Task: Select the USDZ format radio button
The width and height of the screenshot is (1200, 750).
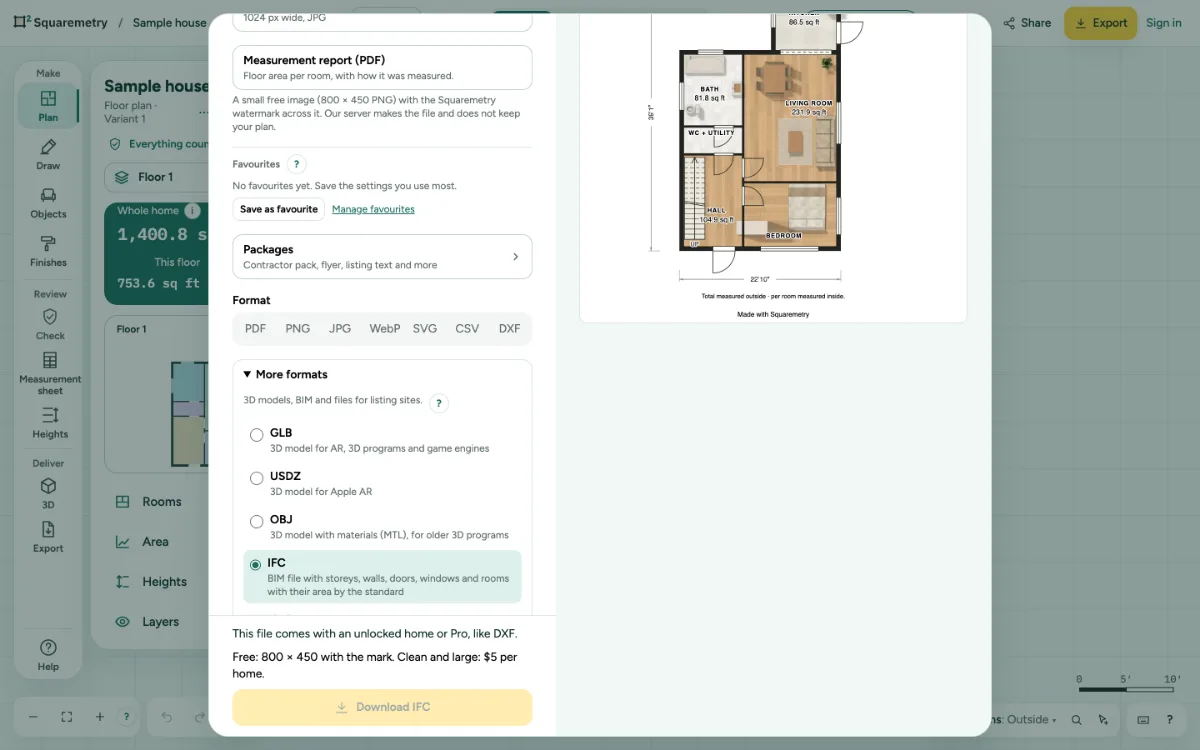Action: [x=257, y=478]
